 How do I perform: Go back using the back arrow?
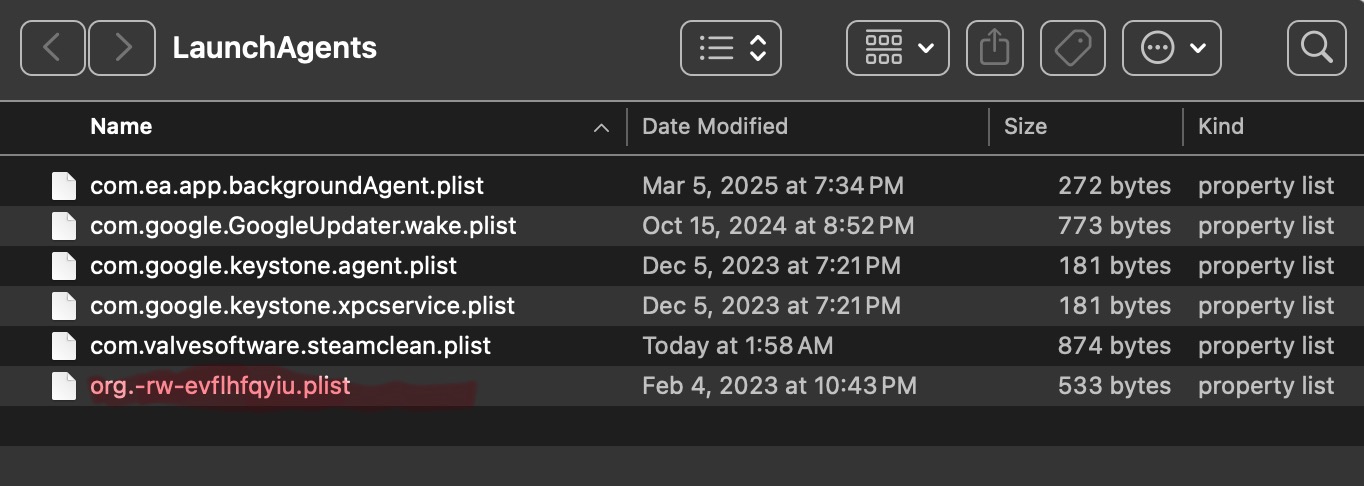point(52,48)
